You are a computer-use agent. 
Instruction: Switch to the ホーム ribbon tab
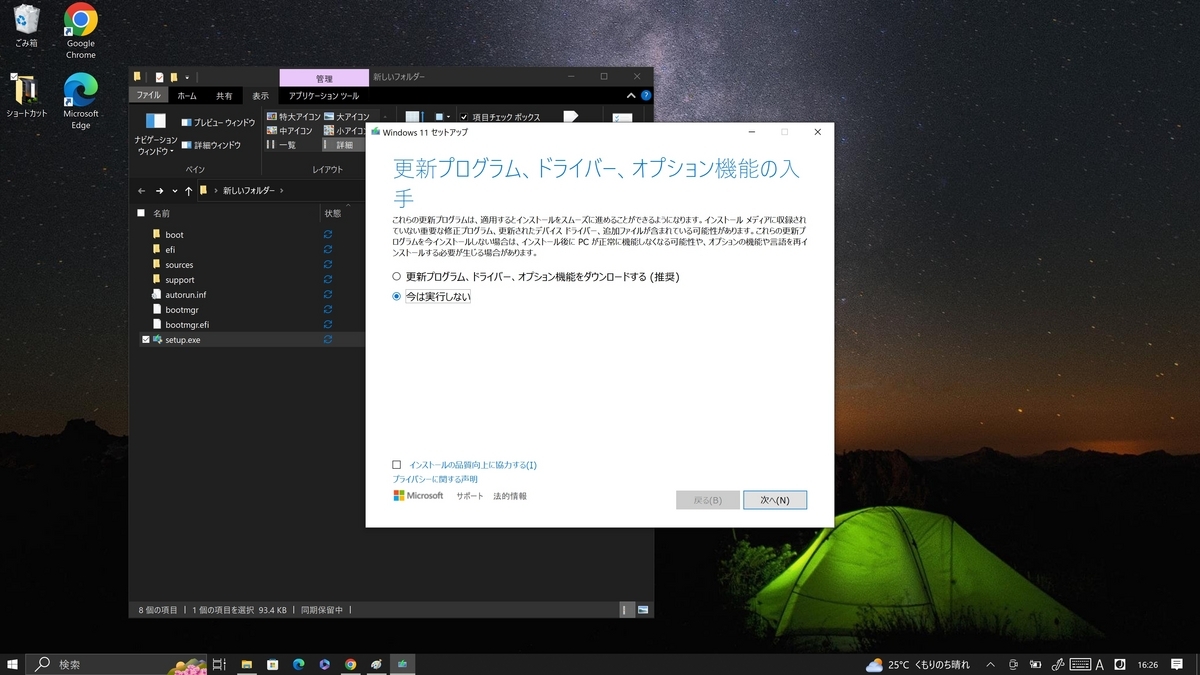point(187,96)
